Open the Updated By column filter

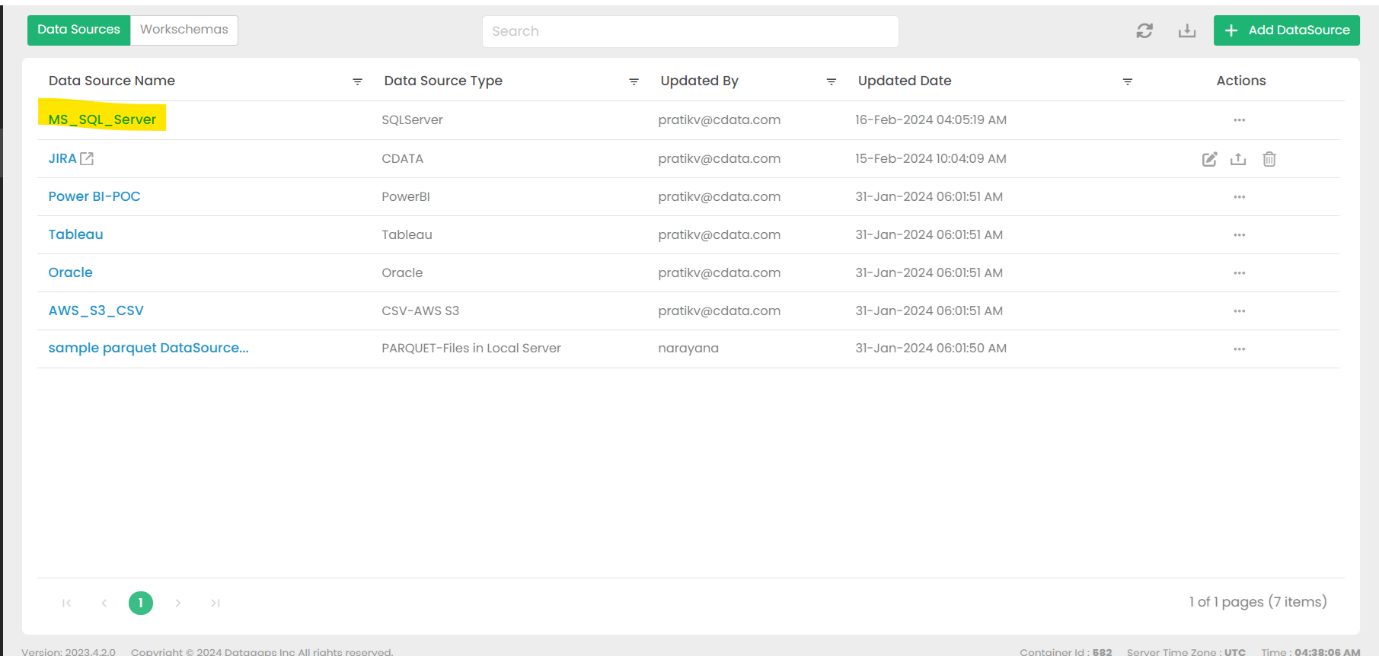831,82
